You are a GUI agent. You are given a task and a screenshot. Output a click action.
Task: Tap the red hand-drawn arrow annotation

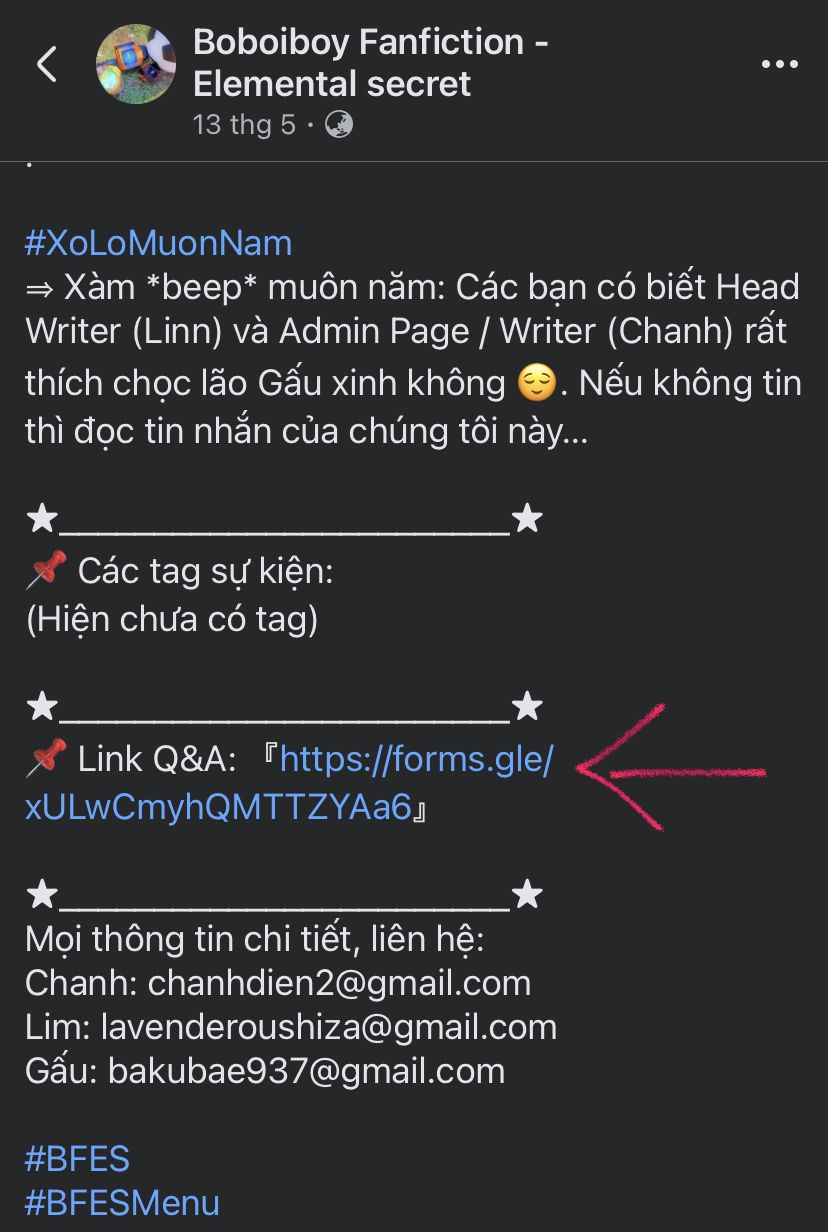672,768
